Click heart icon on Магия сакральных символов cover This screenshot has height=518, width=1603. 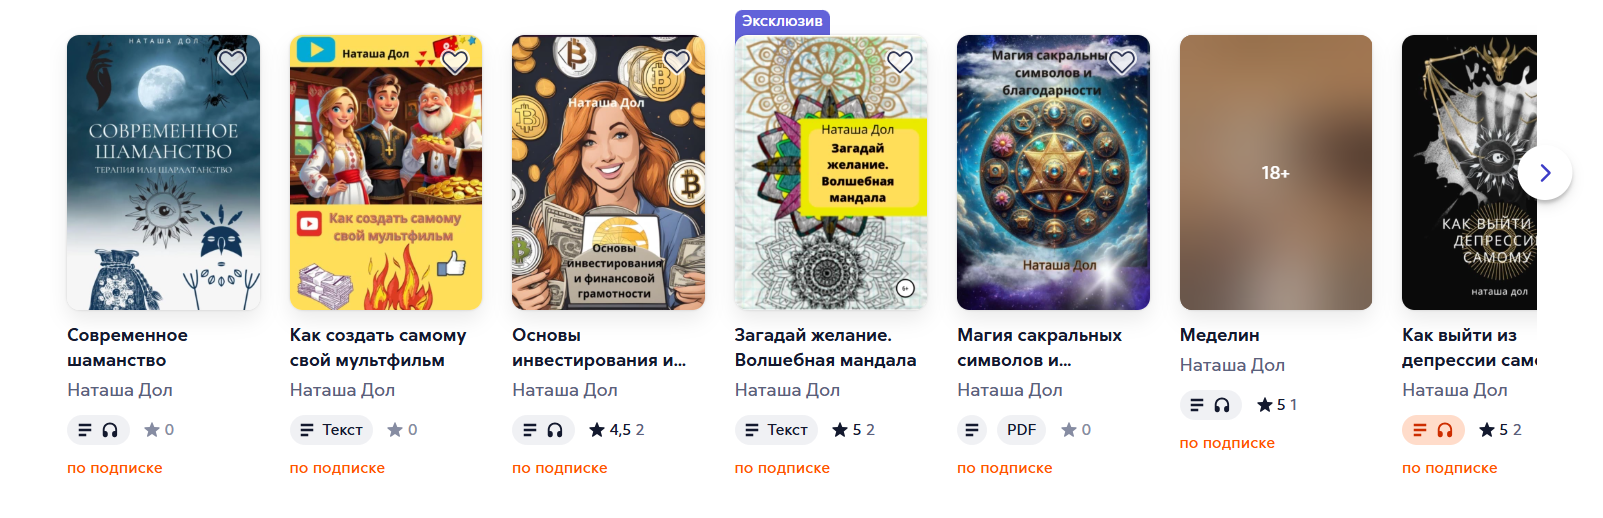pos(1122,62)
